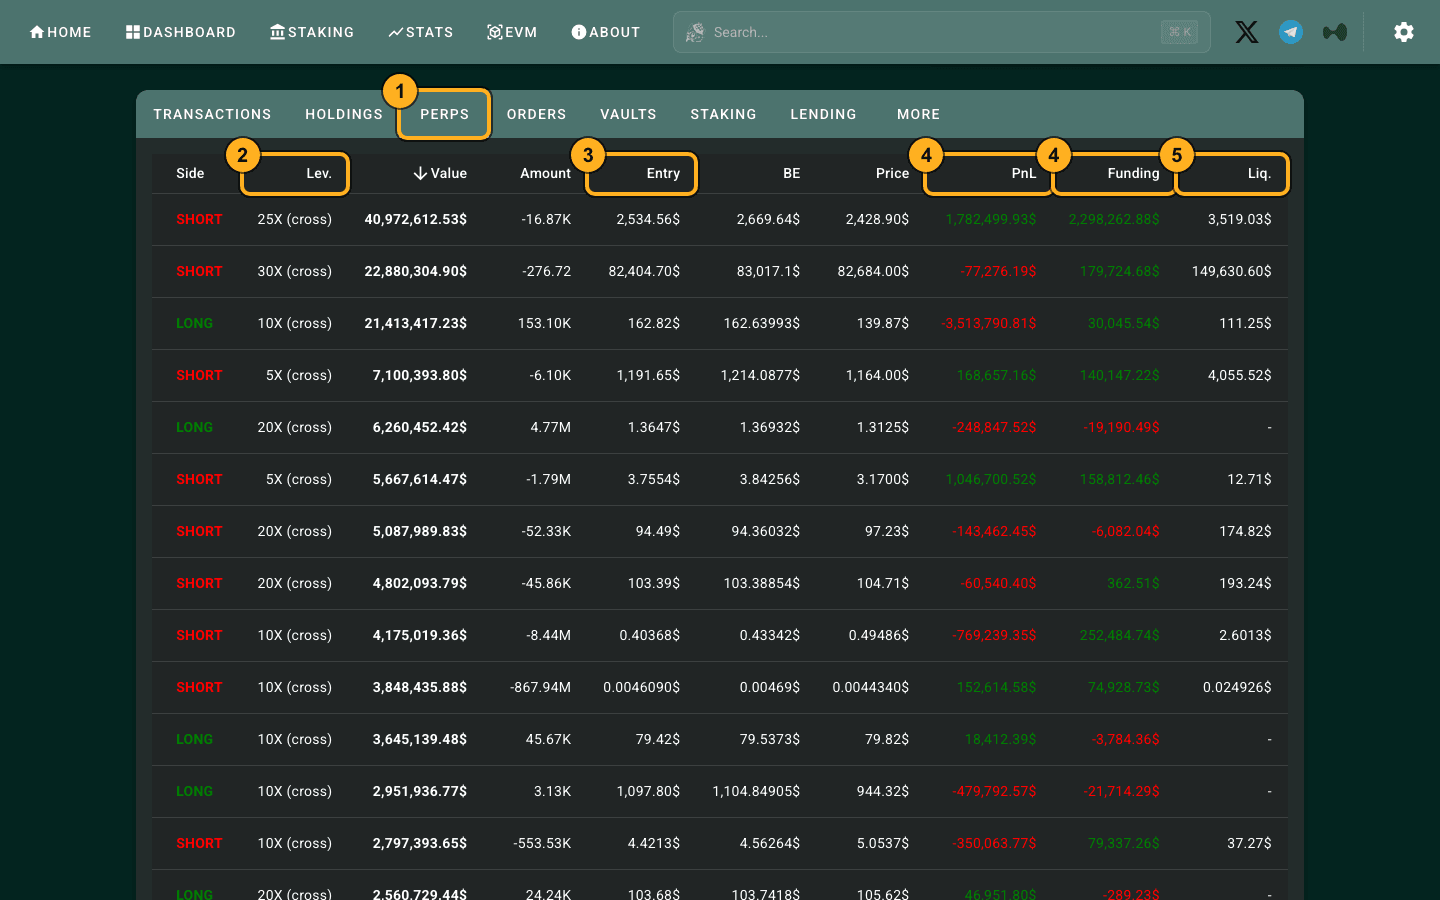Open the STAKING tab in the panel
The height and width of the screenshot is (900, 1440).
tap(723, 114)
